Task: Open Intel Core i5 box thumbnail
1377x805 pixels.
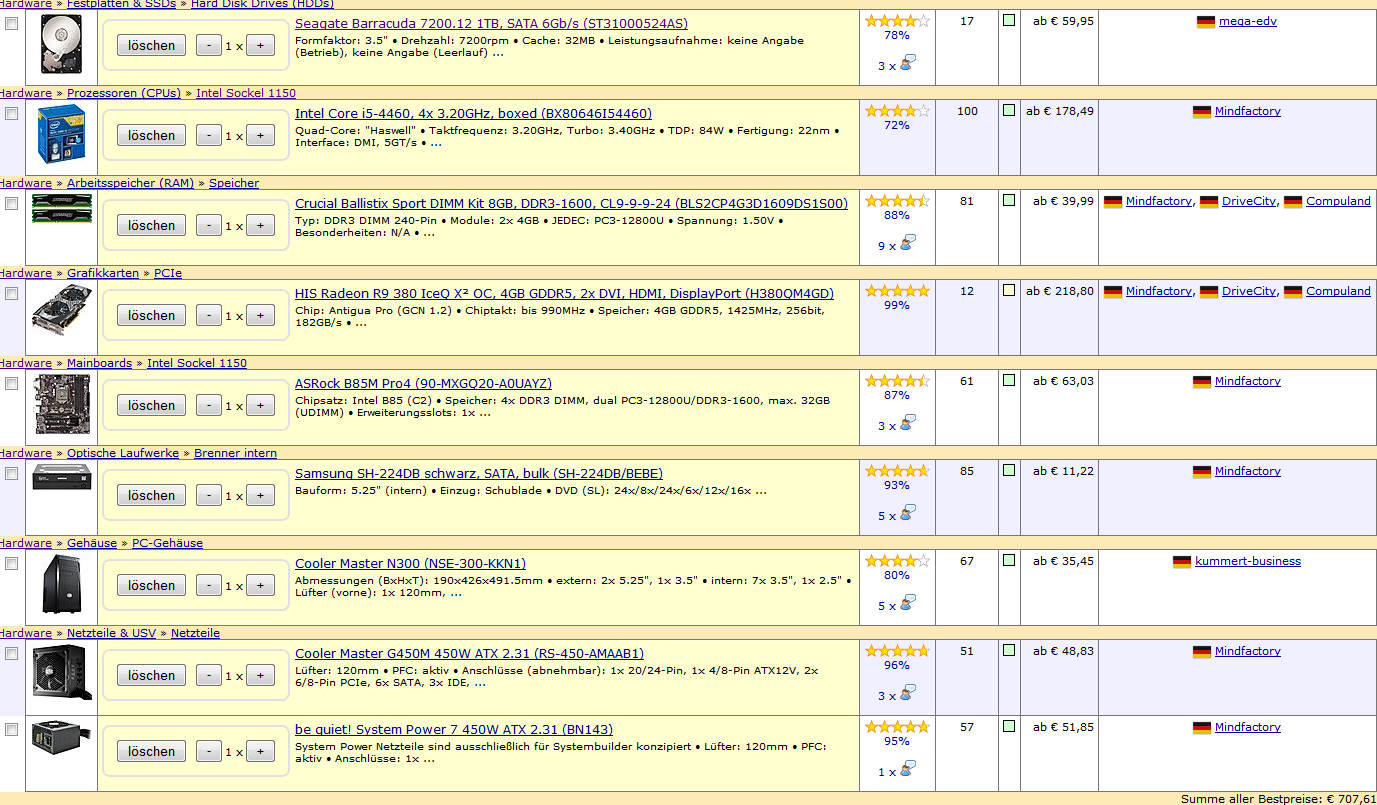Action: coord(62,134)
